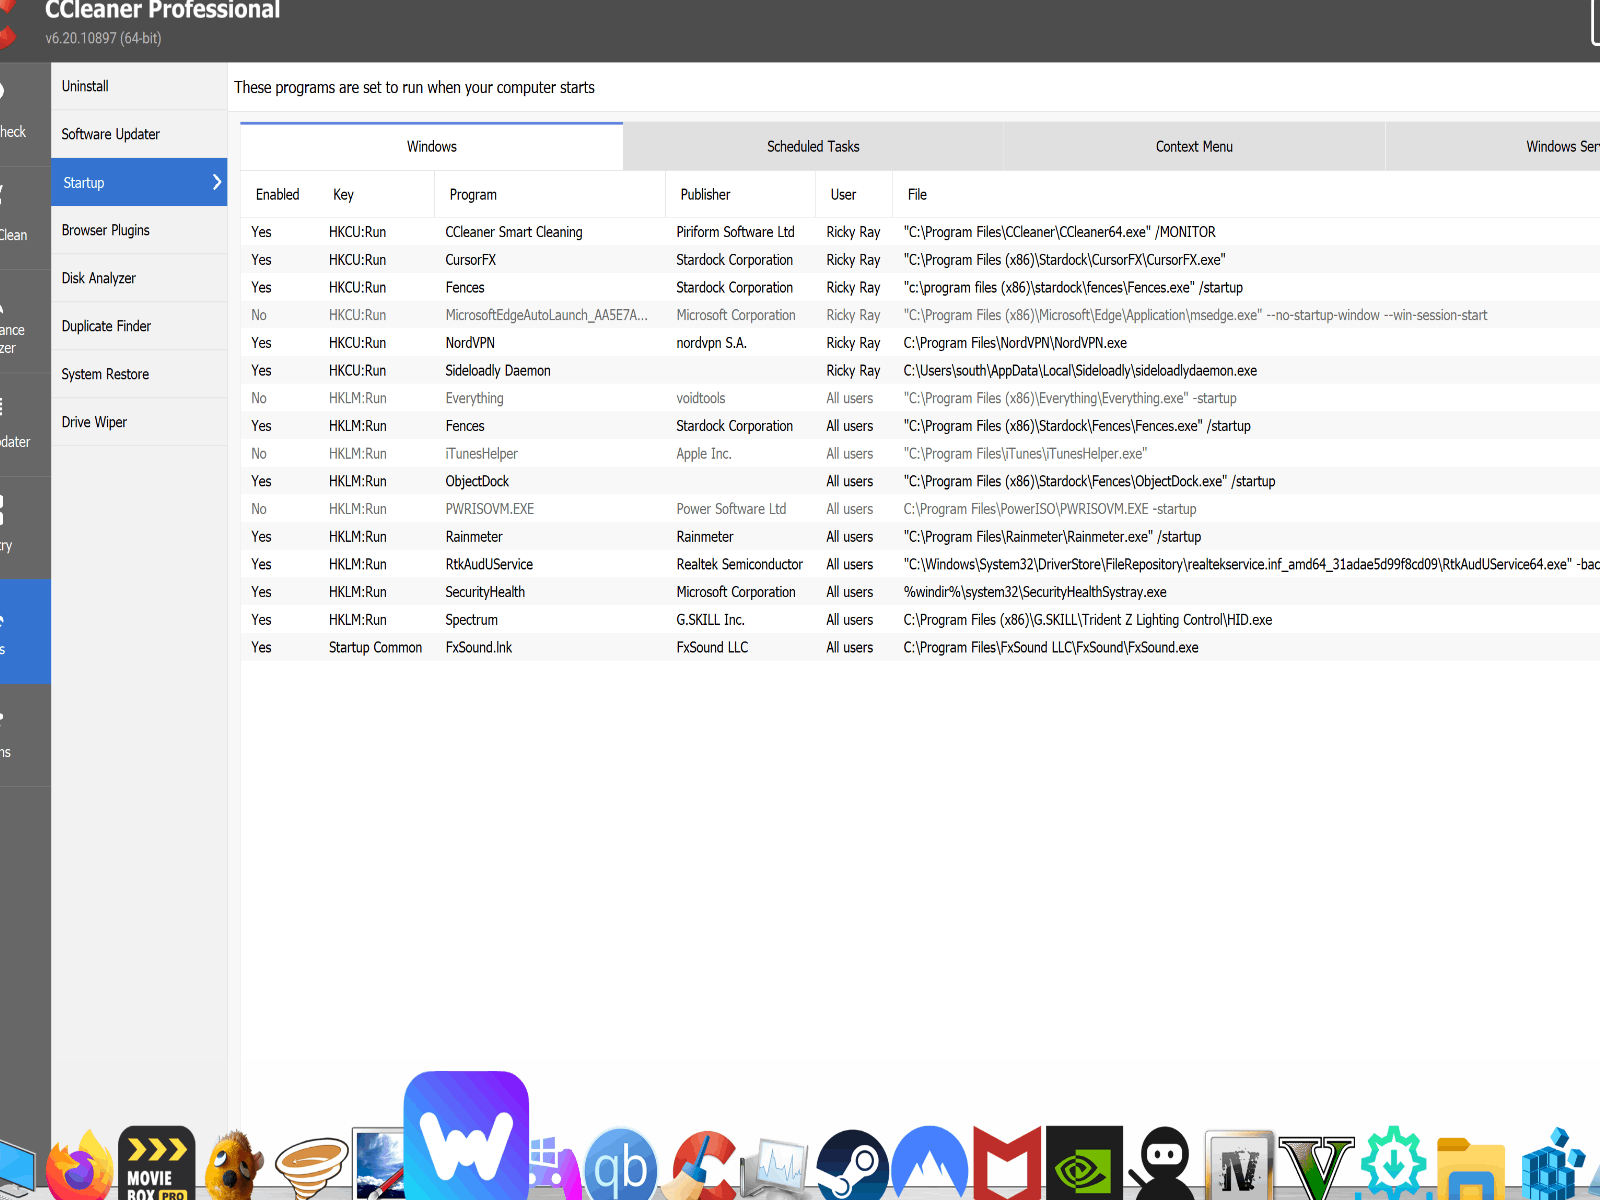
Task: Launch GTA V from the dock
Action: click(x=1316, y=1167)
